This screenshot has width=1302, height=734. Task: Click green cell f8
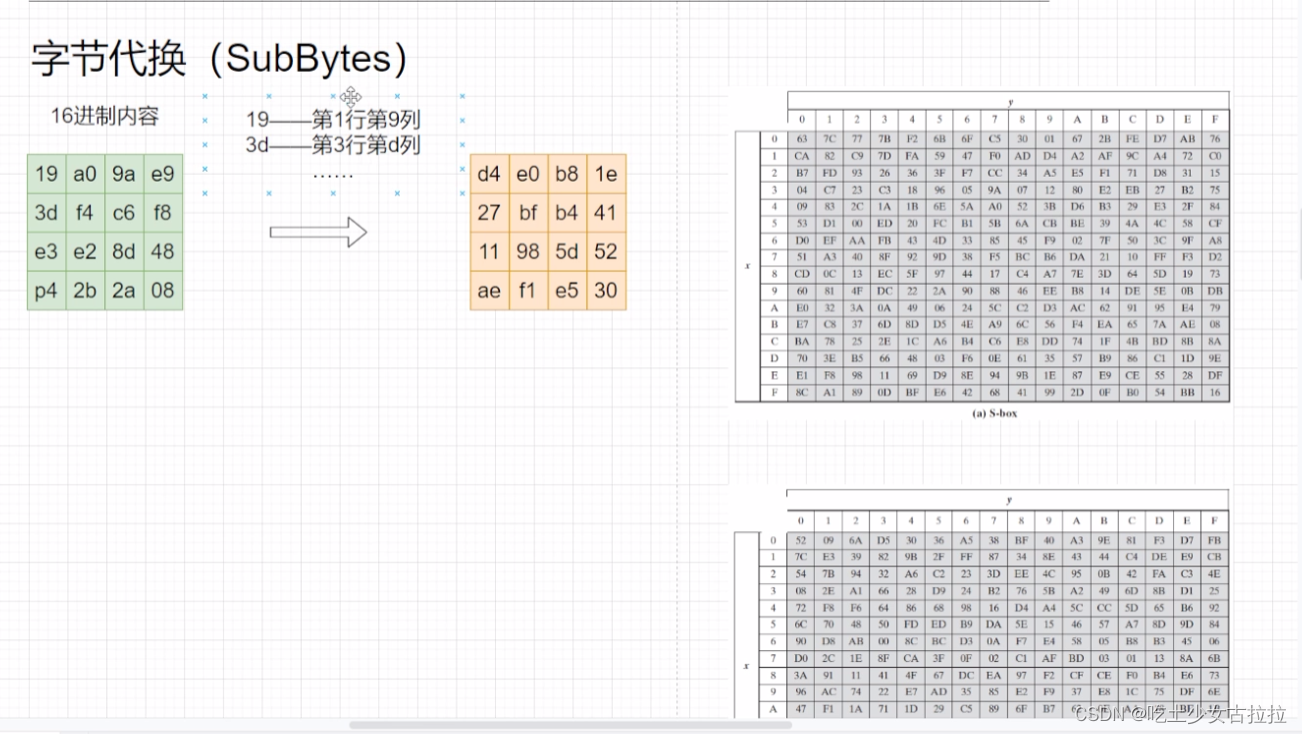[x=163, y=213]
